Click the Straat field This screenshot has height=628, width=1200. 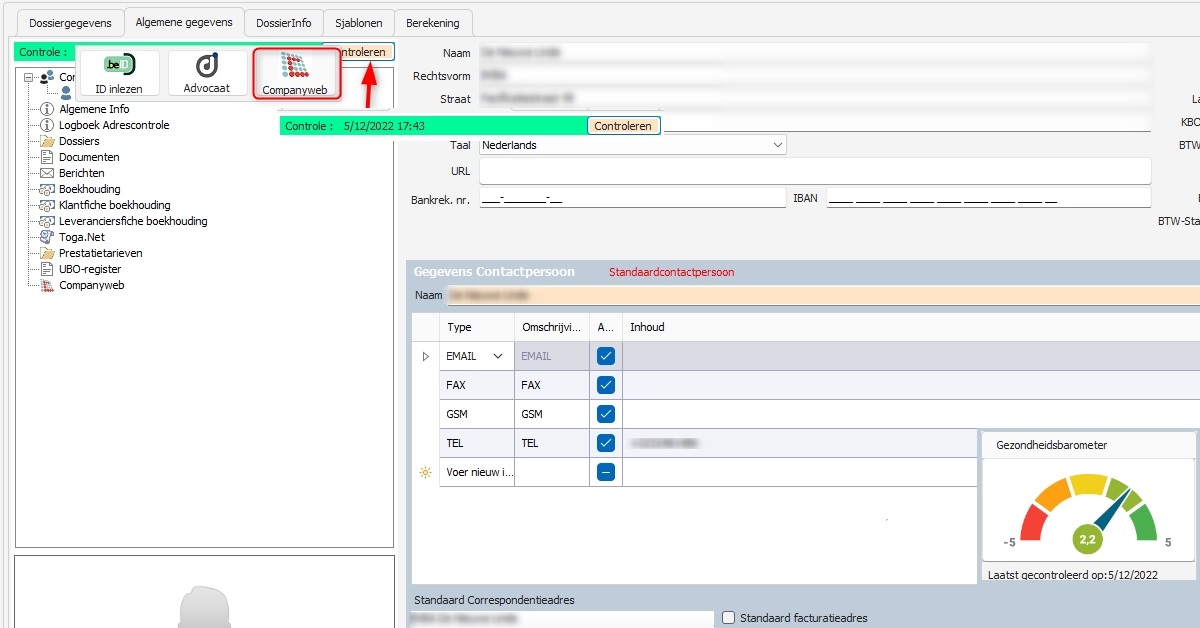point(815,99)
